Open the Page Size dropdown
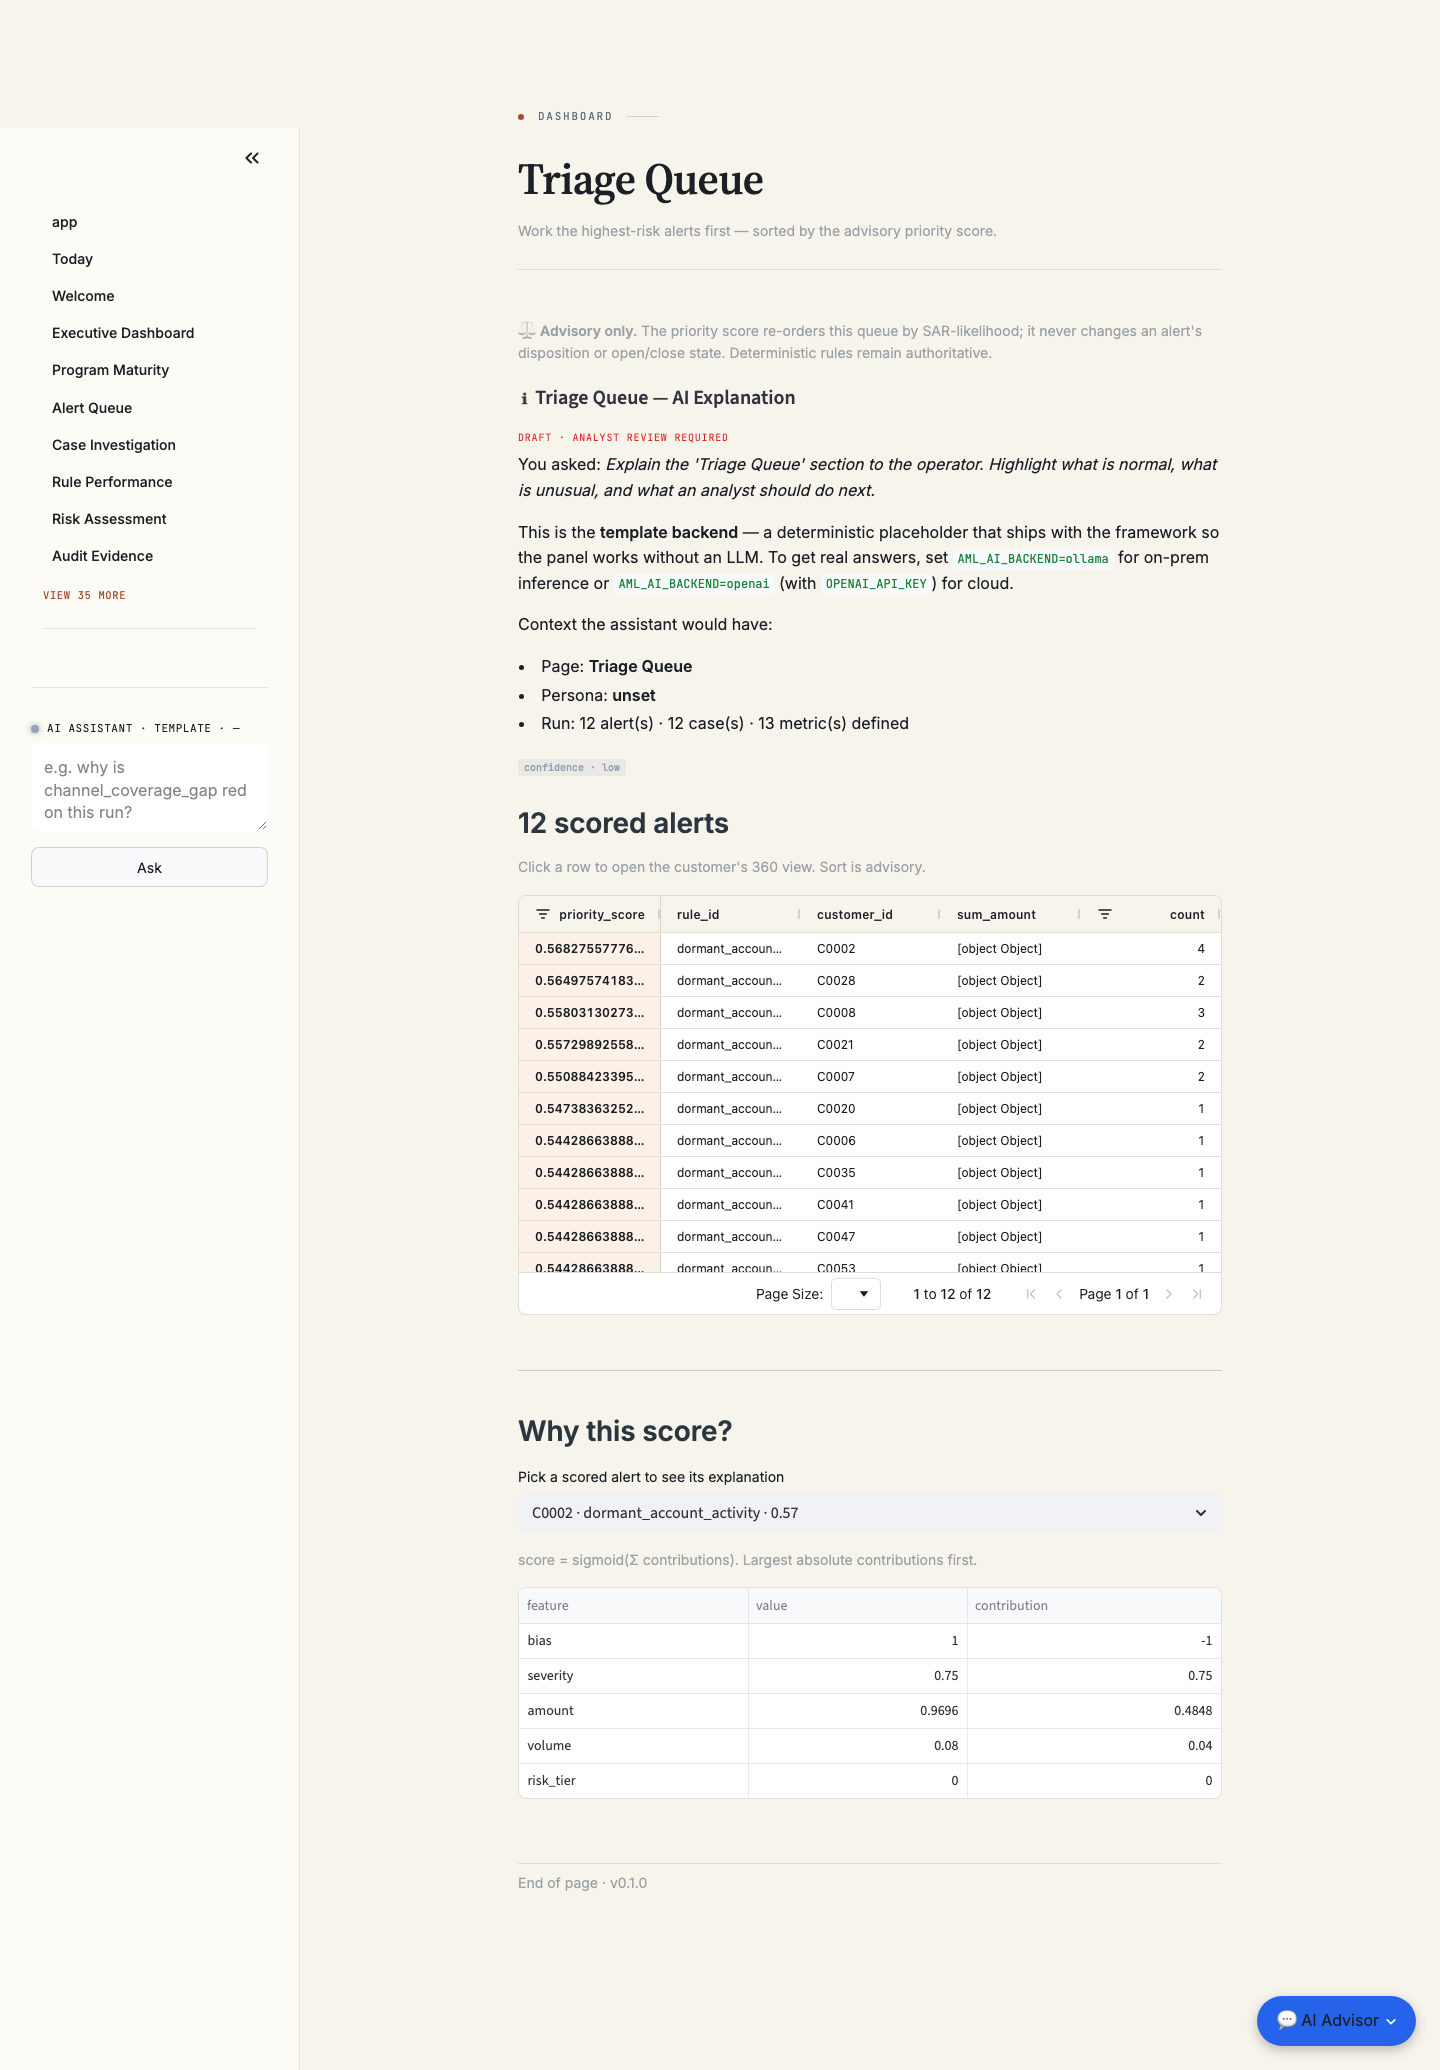The image size is (1440, 2070). [856, 1294]
